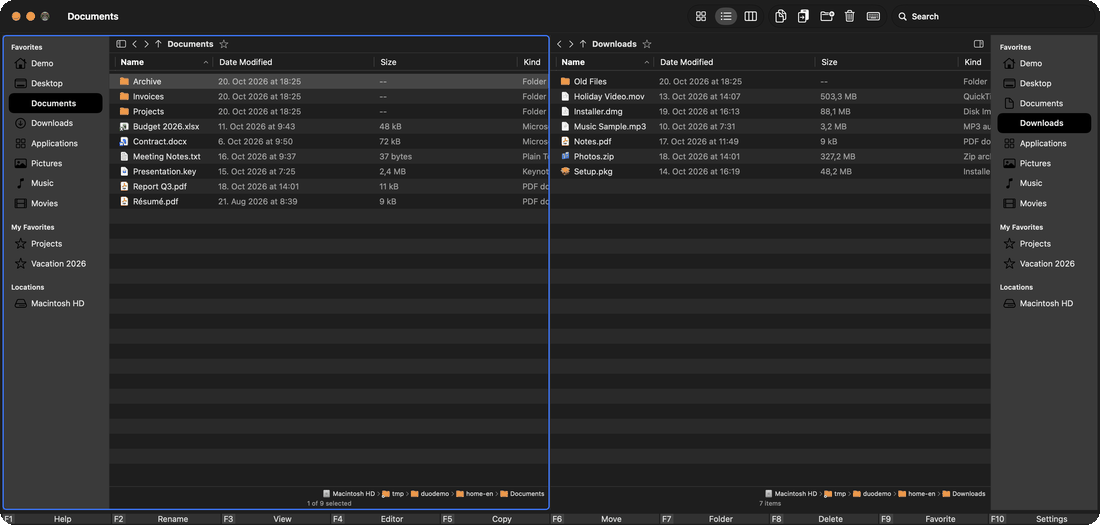
Task: Open Desktop in left sidebar
Action: pyautogui.click(x=55, y=83)
